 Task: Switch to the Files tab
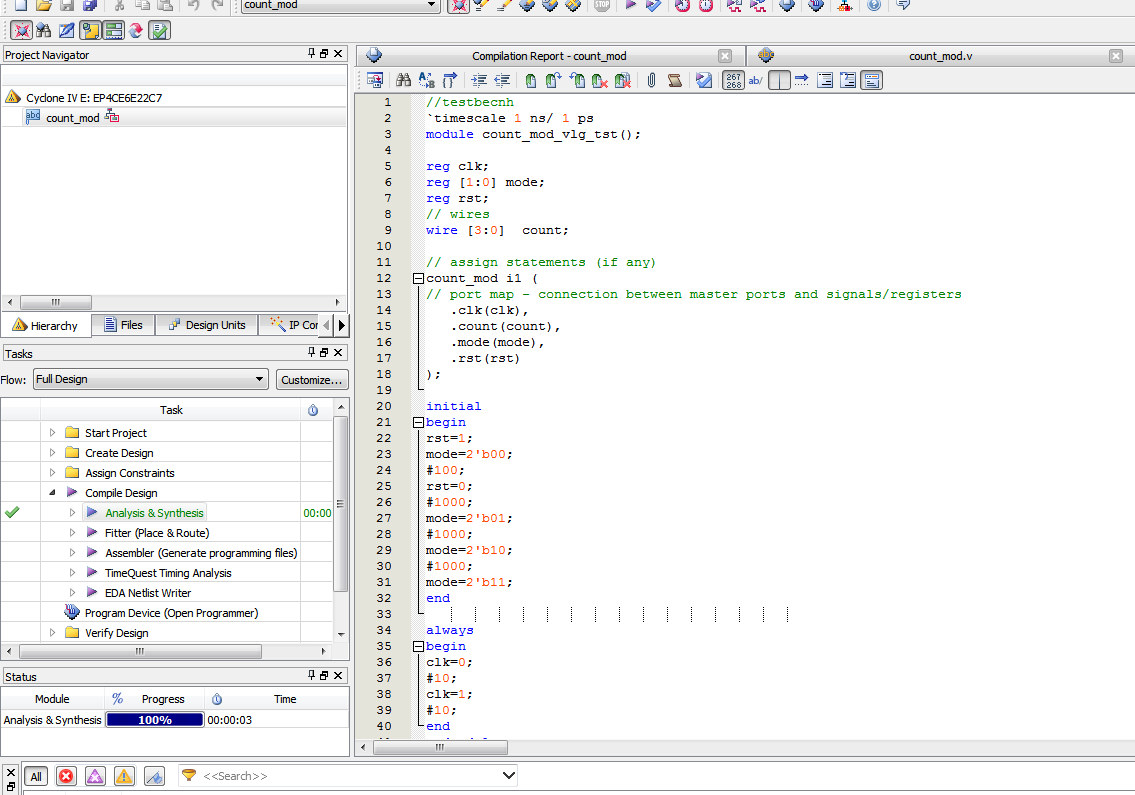123,325
